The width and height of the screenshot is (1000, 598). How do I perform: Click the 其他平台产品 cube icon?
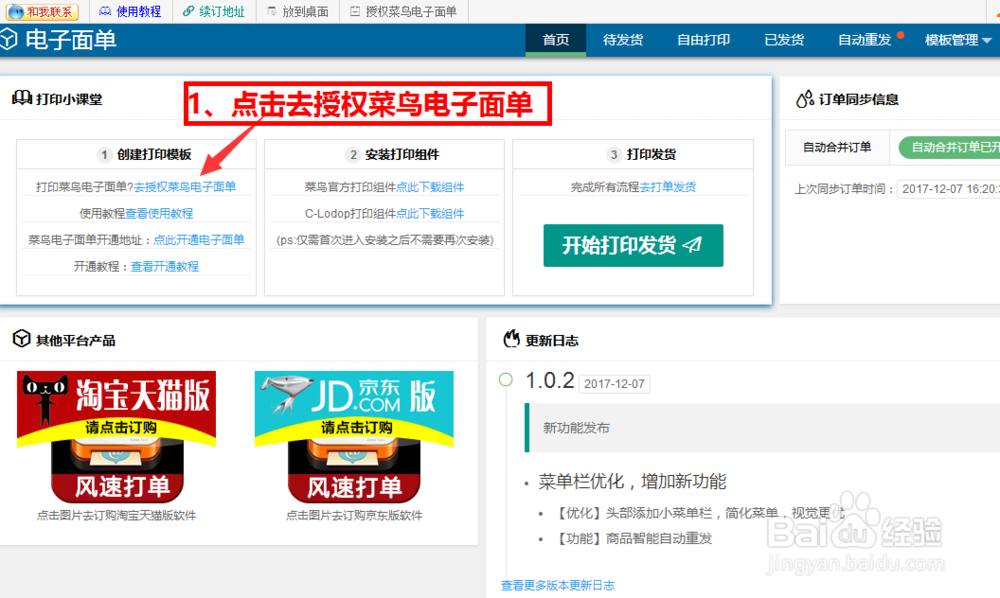[23, 340]
